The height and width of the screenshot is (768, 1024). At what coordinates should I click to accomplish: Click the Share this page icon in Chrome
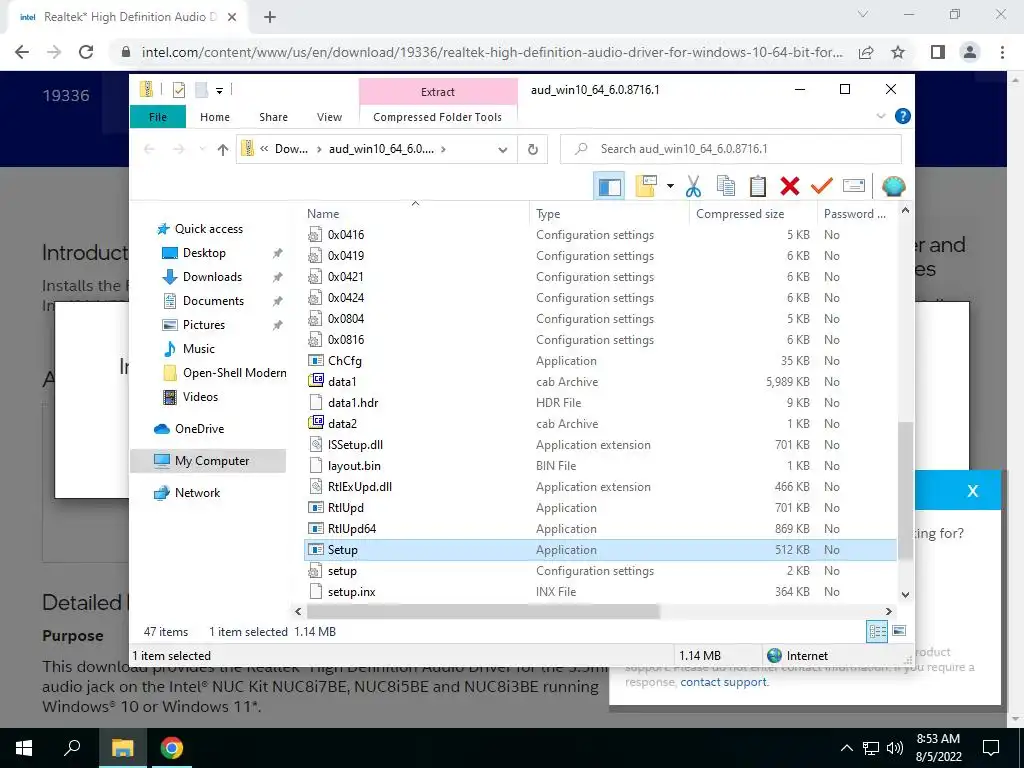[x=866, y=52]
